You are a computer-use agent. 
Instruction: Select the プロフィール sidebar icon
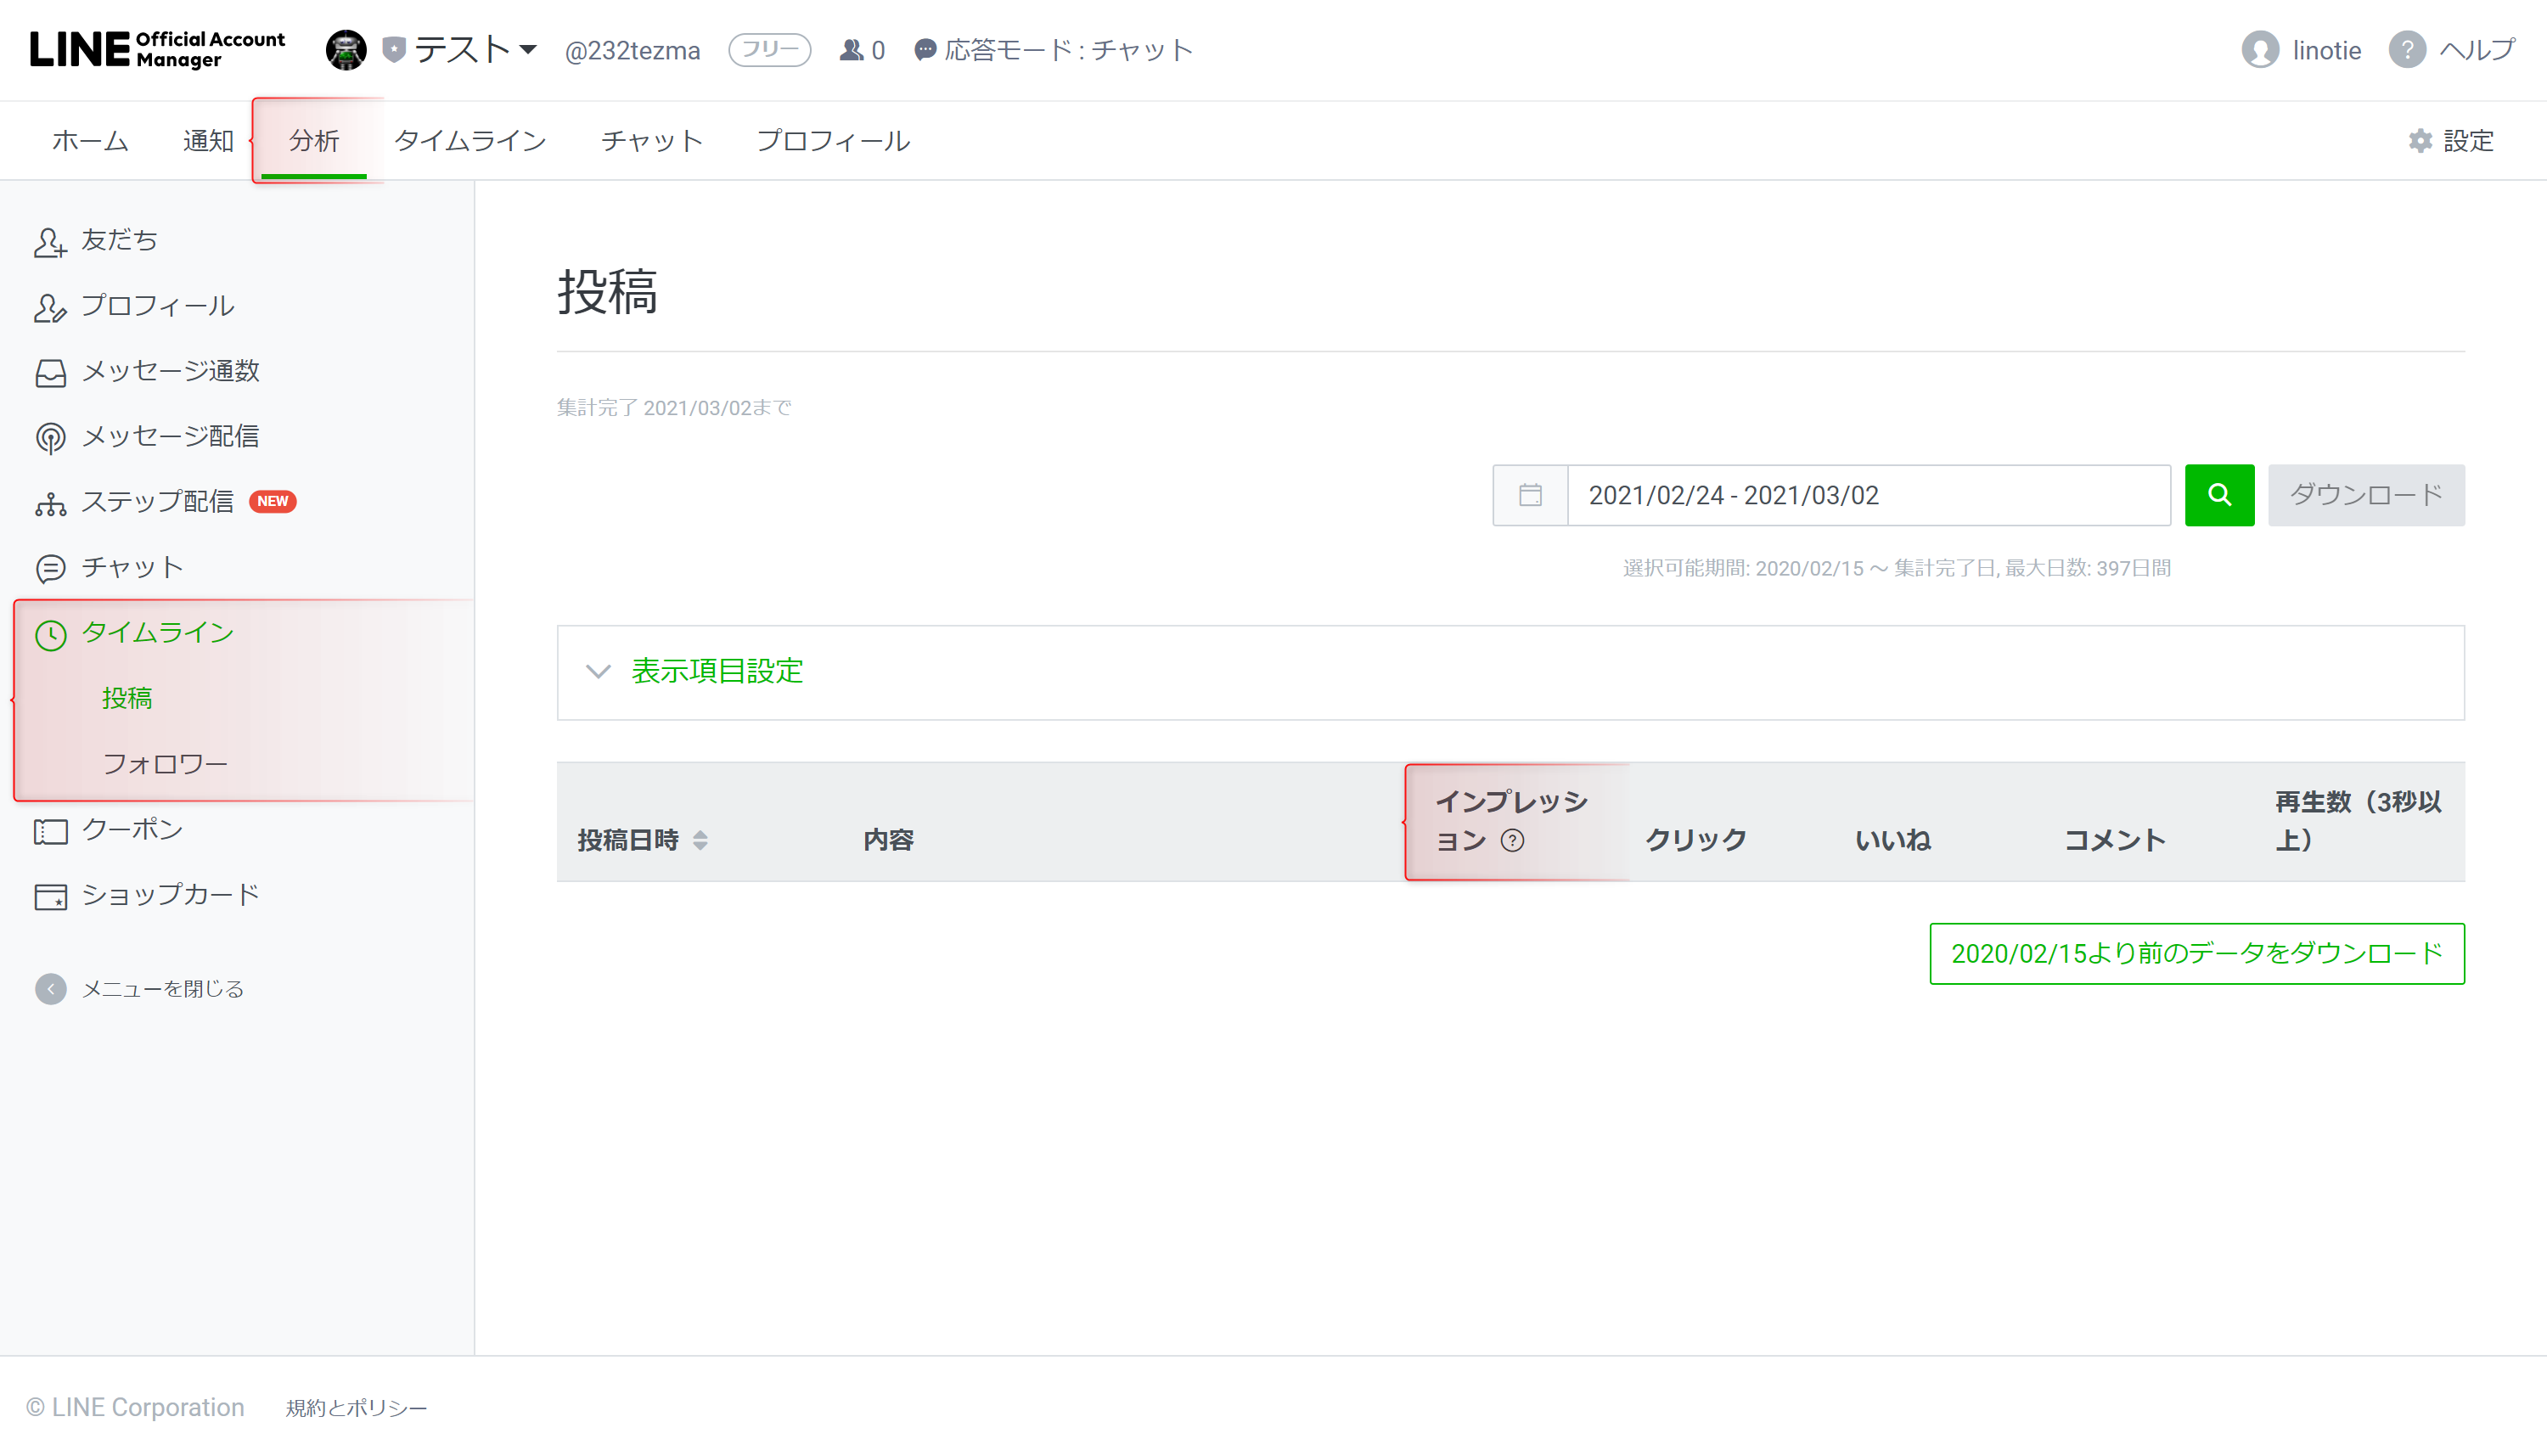(50, 307)
